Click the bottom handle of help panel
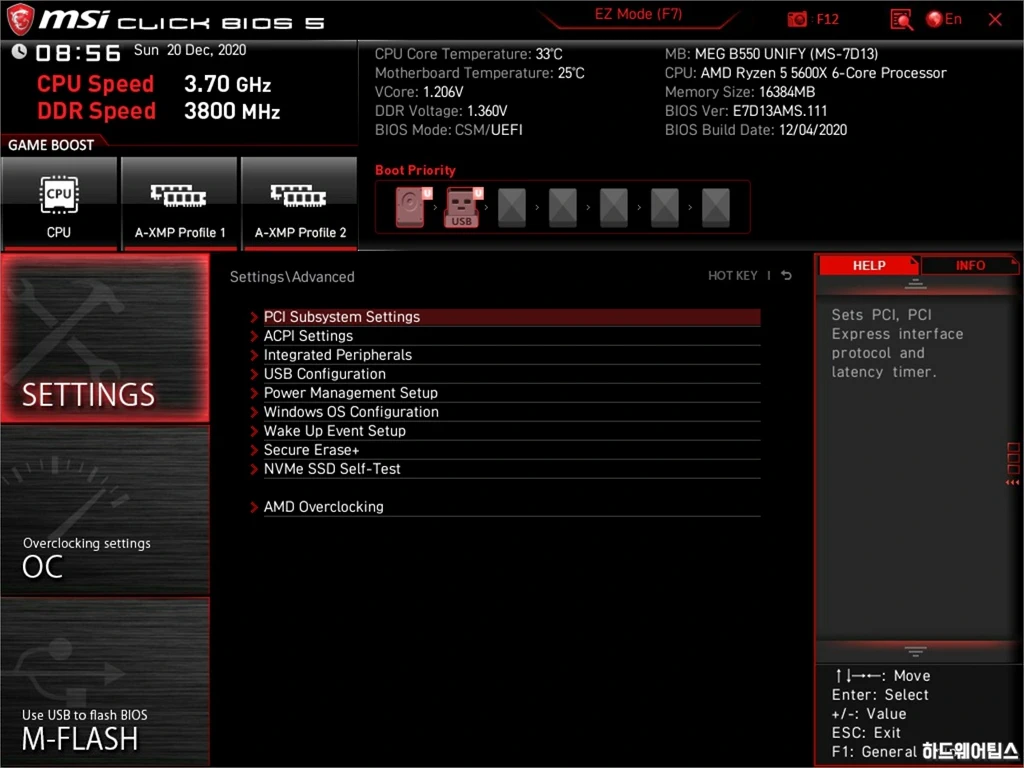 click(915, 651)
